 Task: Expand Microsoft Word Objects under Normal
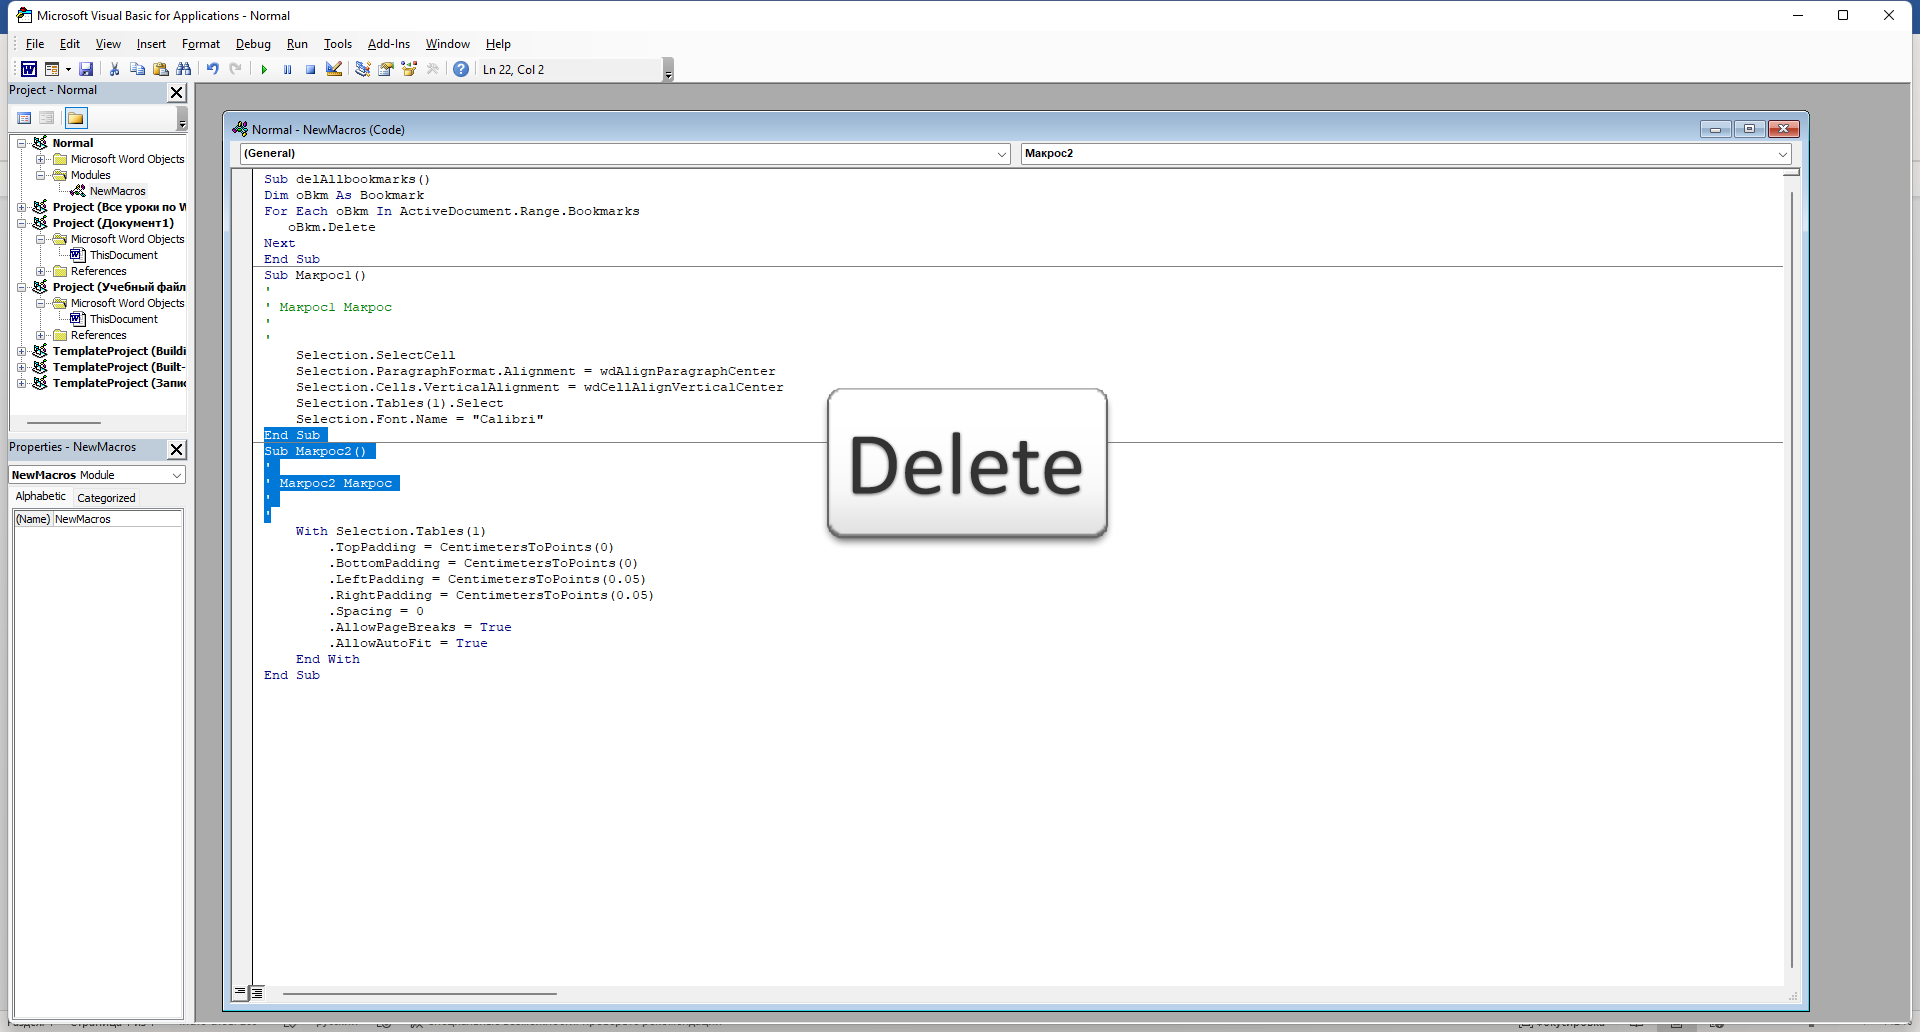40,159
